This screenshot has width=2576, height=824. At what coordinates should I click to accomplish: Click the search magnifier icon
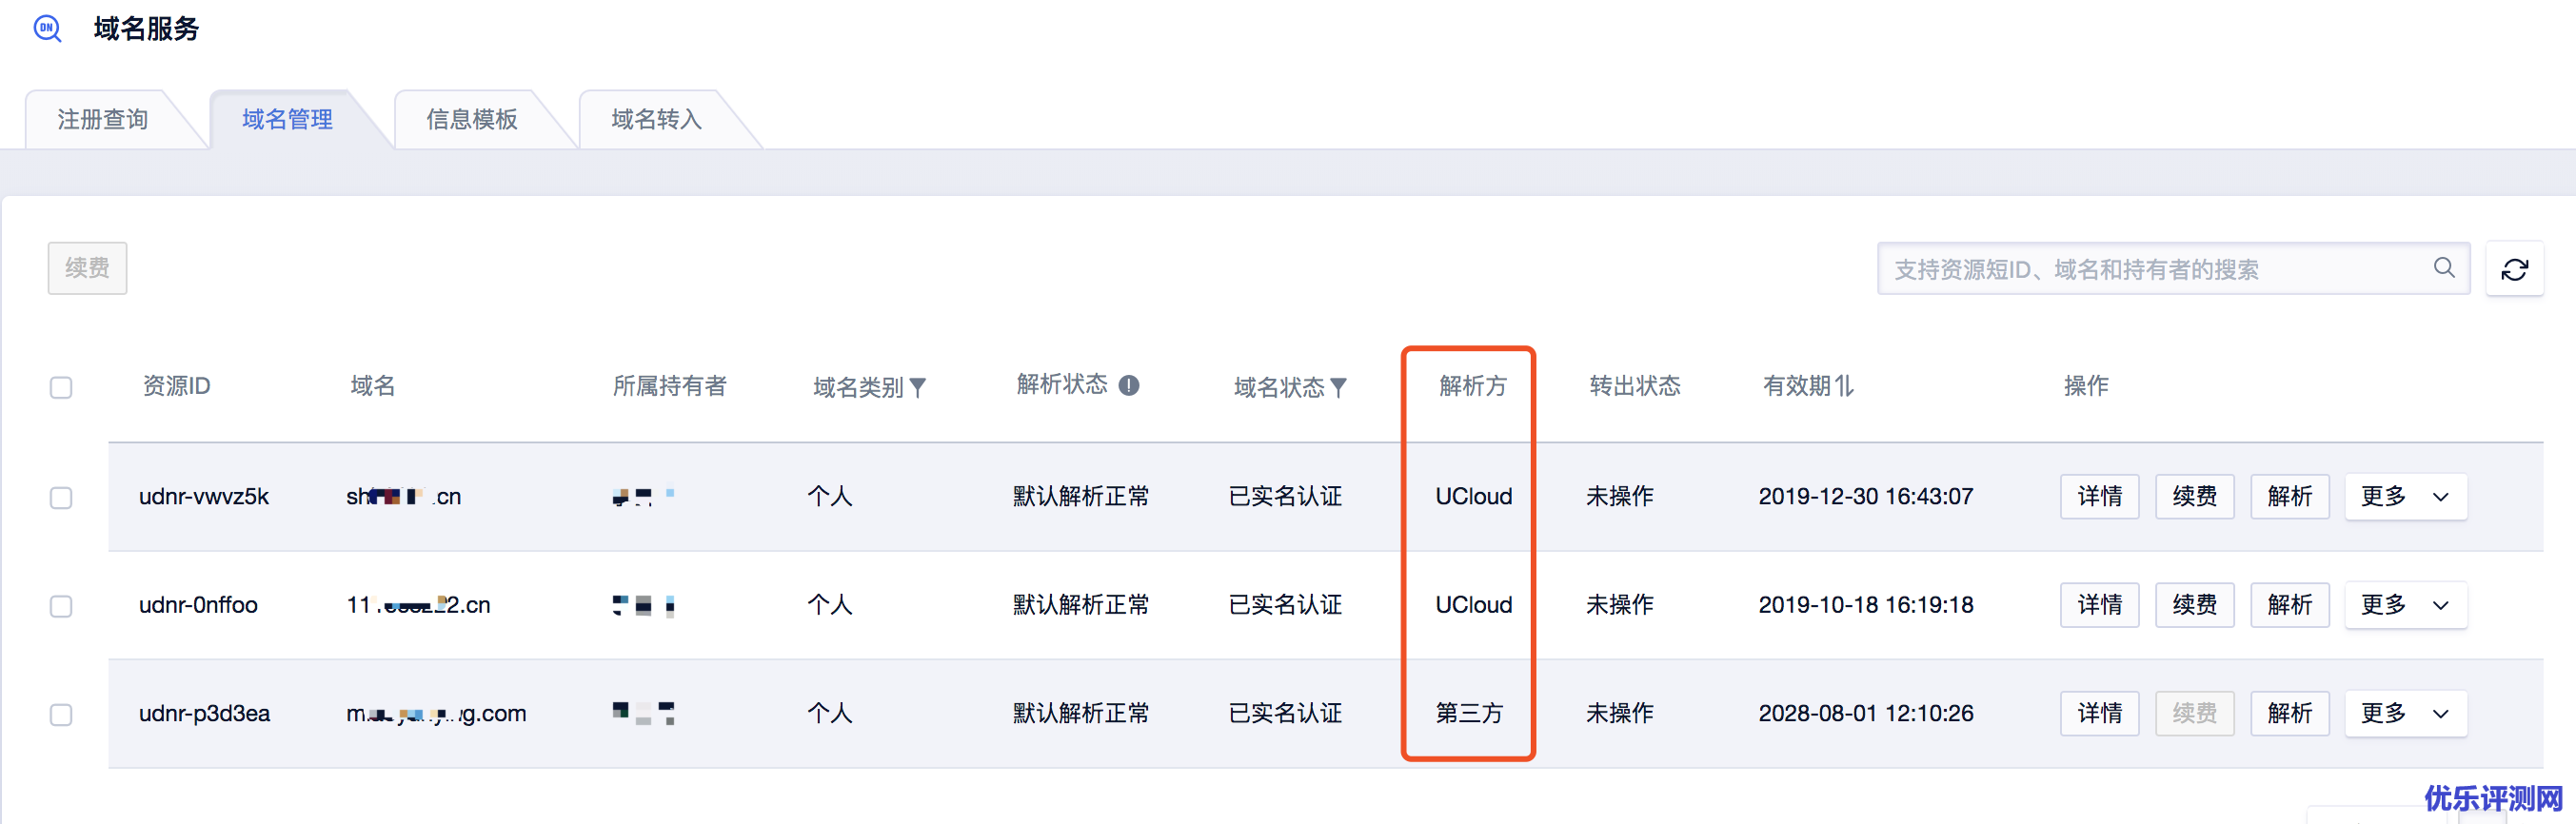coord(2443,268)
